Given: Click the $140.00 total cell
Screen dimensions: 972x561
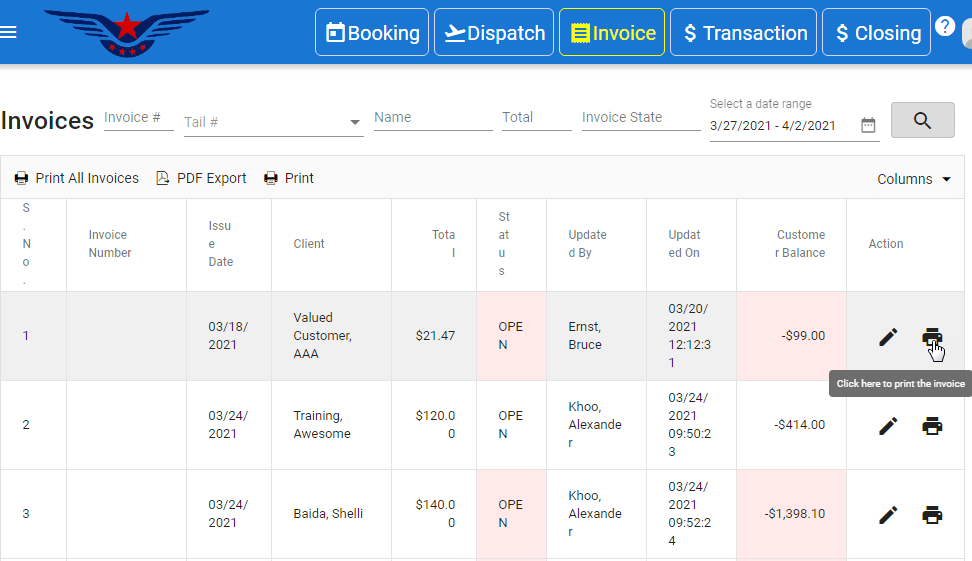Looking at the screenshot, I should (435, 513).
